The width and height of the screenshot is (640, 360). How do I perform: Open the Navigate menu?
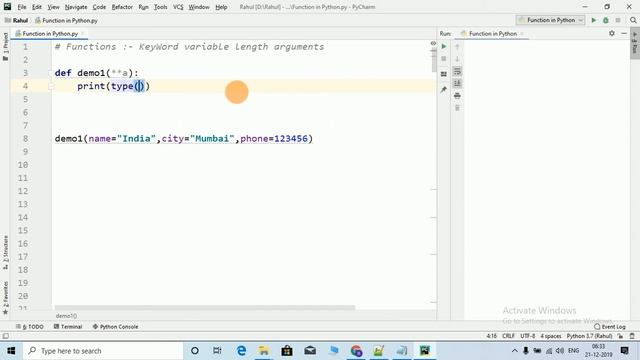coord(76,7)
